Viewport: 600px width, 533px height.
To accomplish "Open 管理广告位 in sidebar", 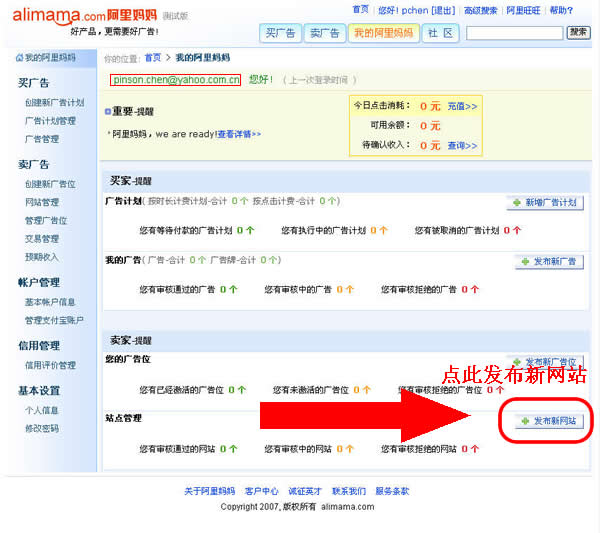I will 46,220.
